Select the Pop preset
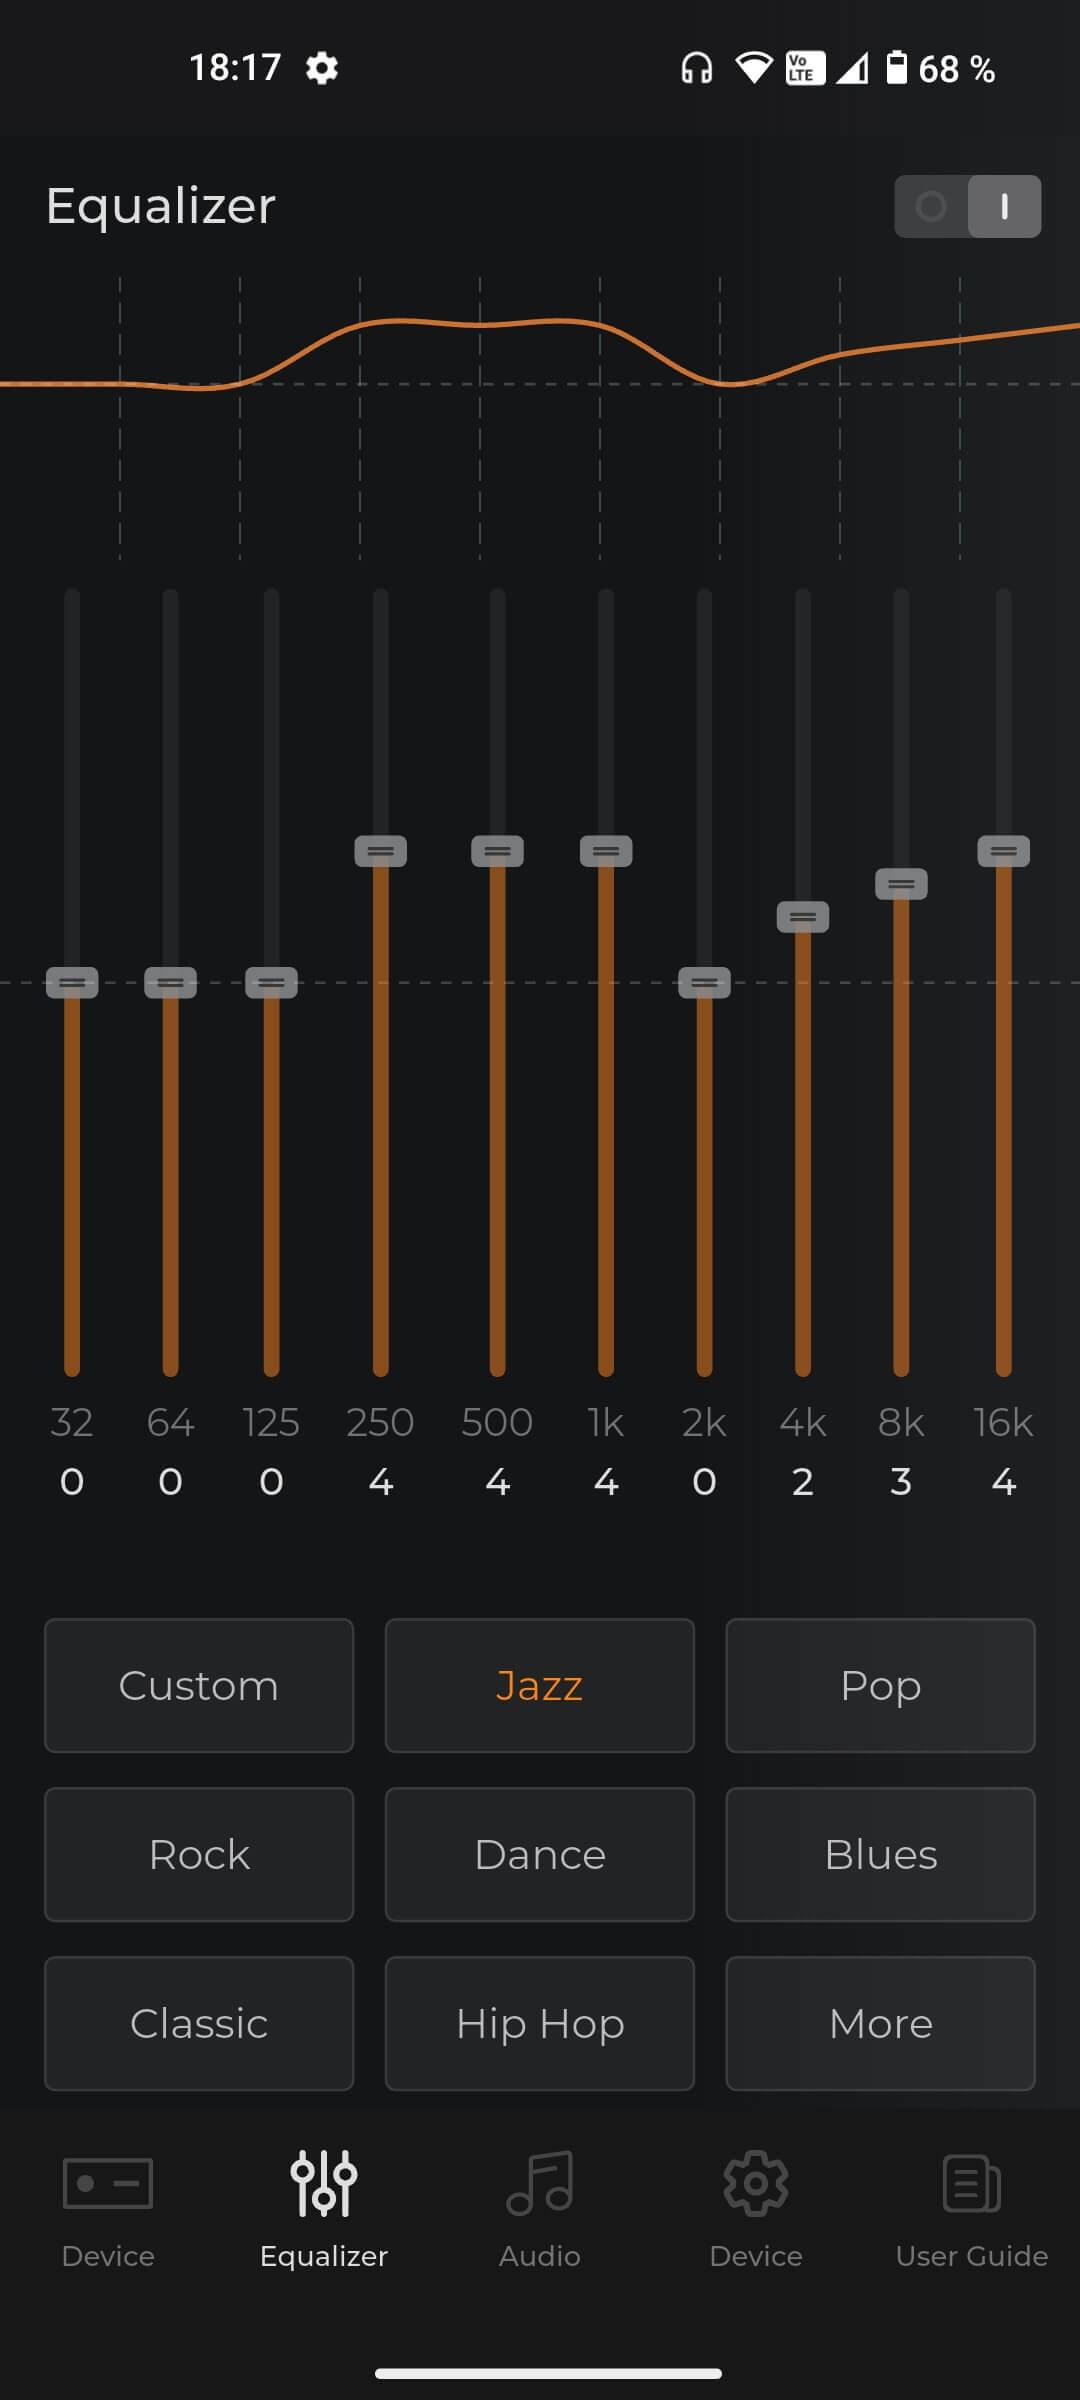The height and width of the screenshot is (2400, 1080). (x=880, y=1686)
